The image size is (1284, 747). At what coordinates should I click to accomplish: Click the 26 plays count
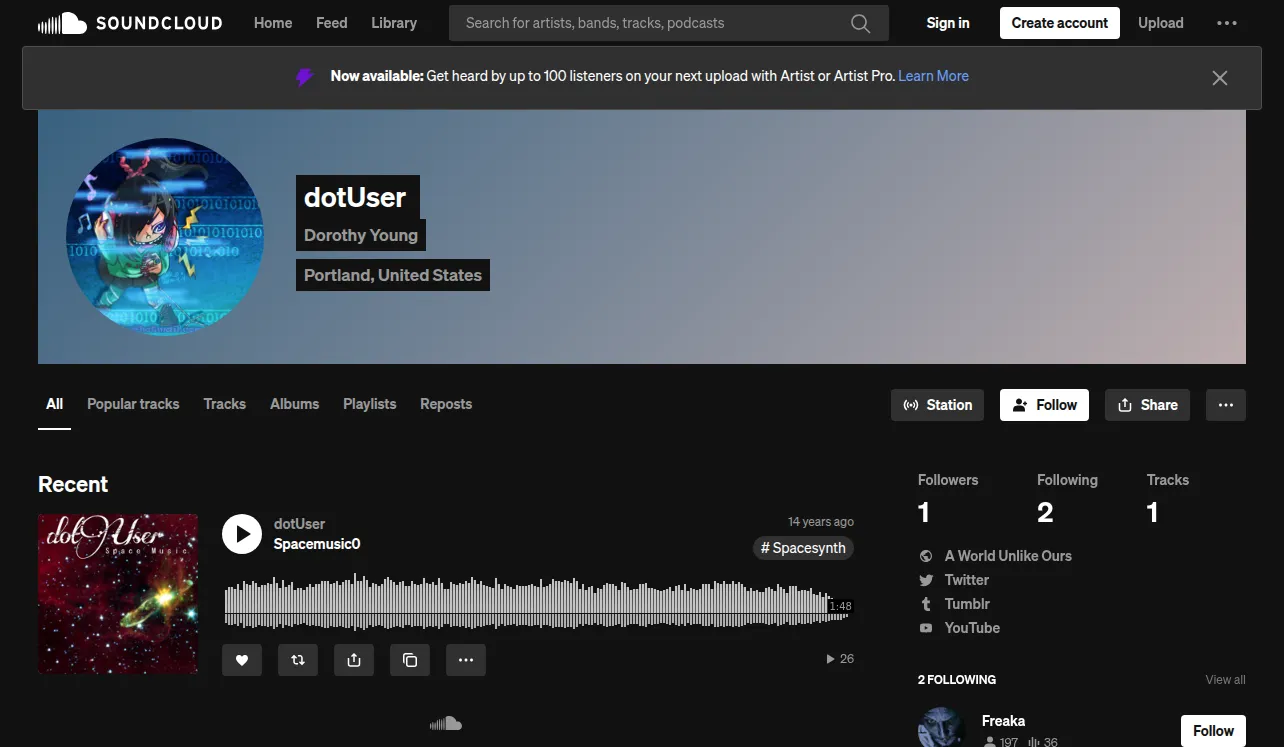point(840,659)
